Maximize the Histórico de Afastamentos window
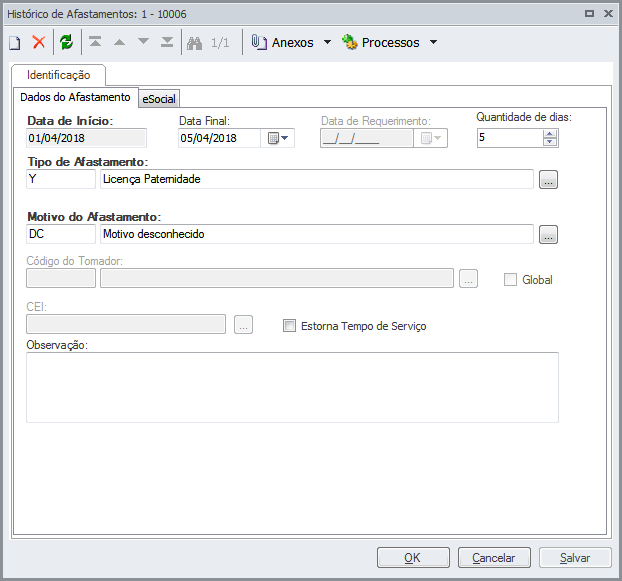Viewport: 622px width, 581px height. 589,13
